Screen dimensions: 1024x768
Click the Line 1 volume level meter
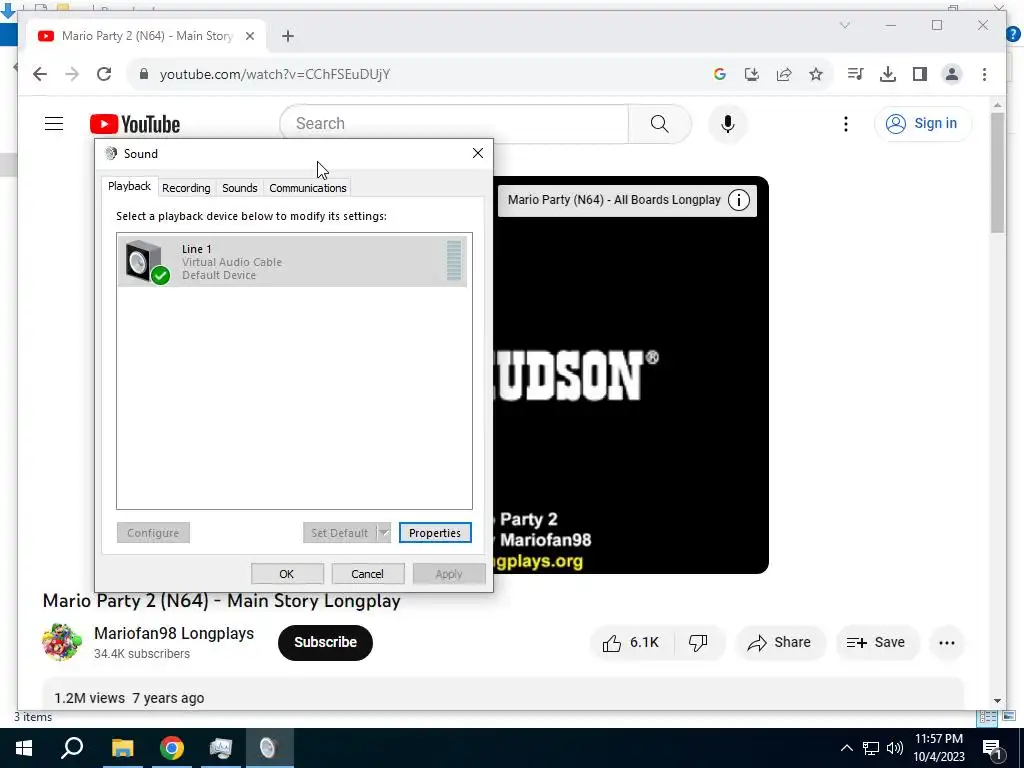454,261
